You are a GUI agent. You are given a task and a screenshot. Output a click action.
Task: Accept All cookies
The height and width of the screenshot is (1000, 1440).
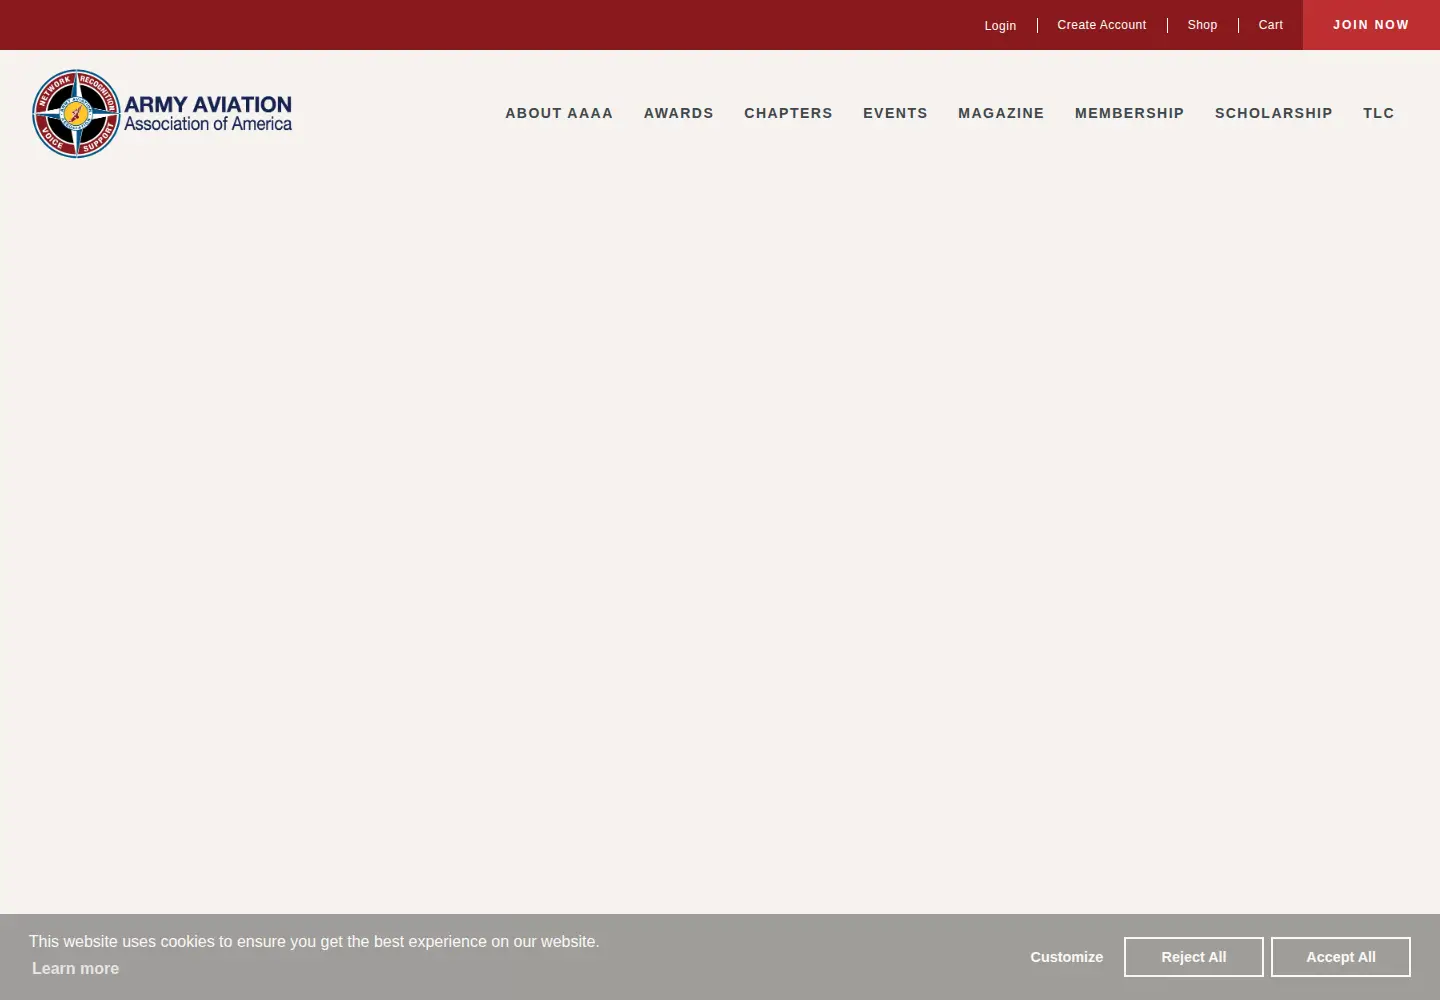[1341, 957]
